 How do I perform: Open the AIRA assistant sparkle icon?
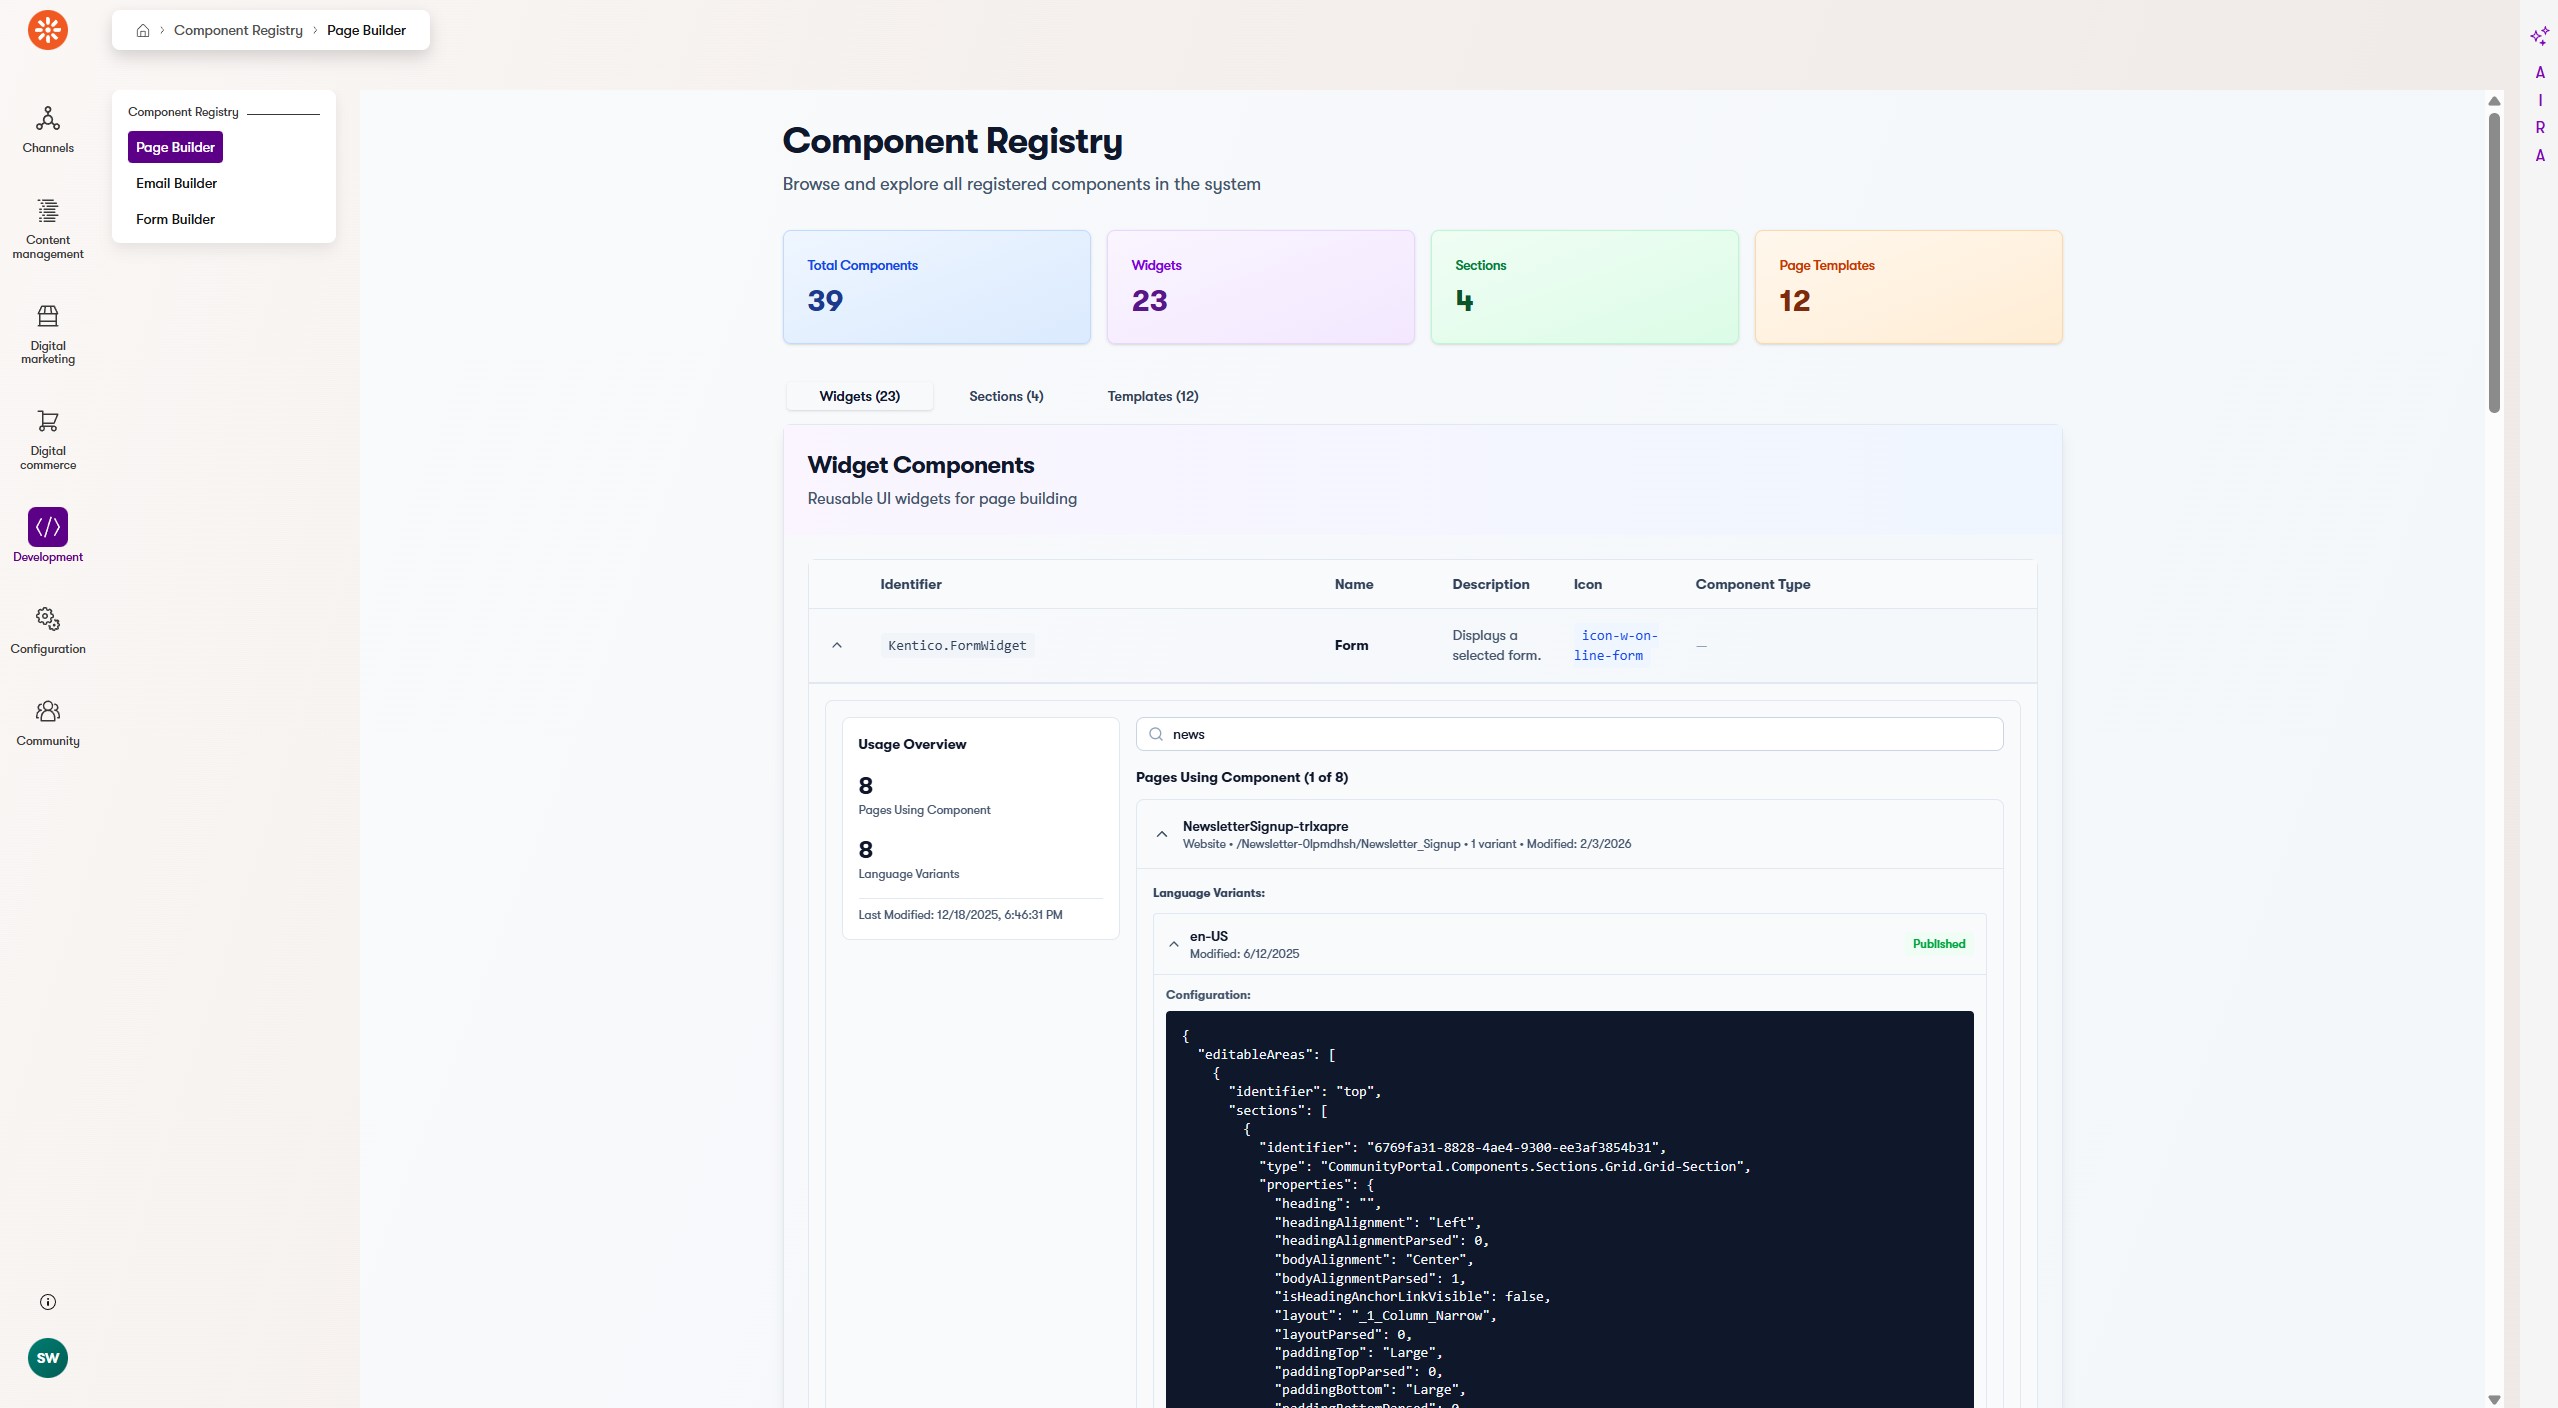pos(2539,37)
